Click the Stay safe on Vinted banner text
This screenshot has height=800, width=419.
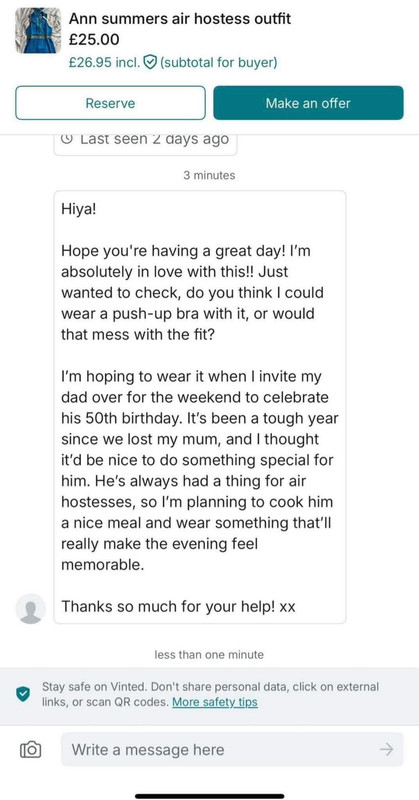click(x=210, y=694)
